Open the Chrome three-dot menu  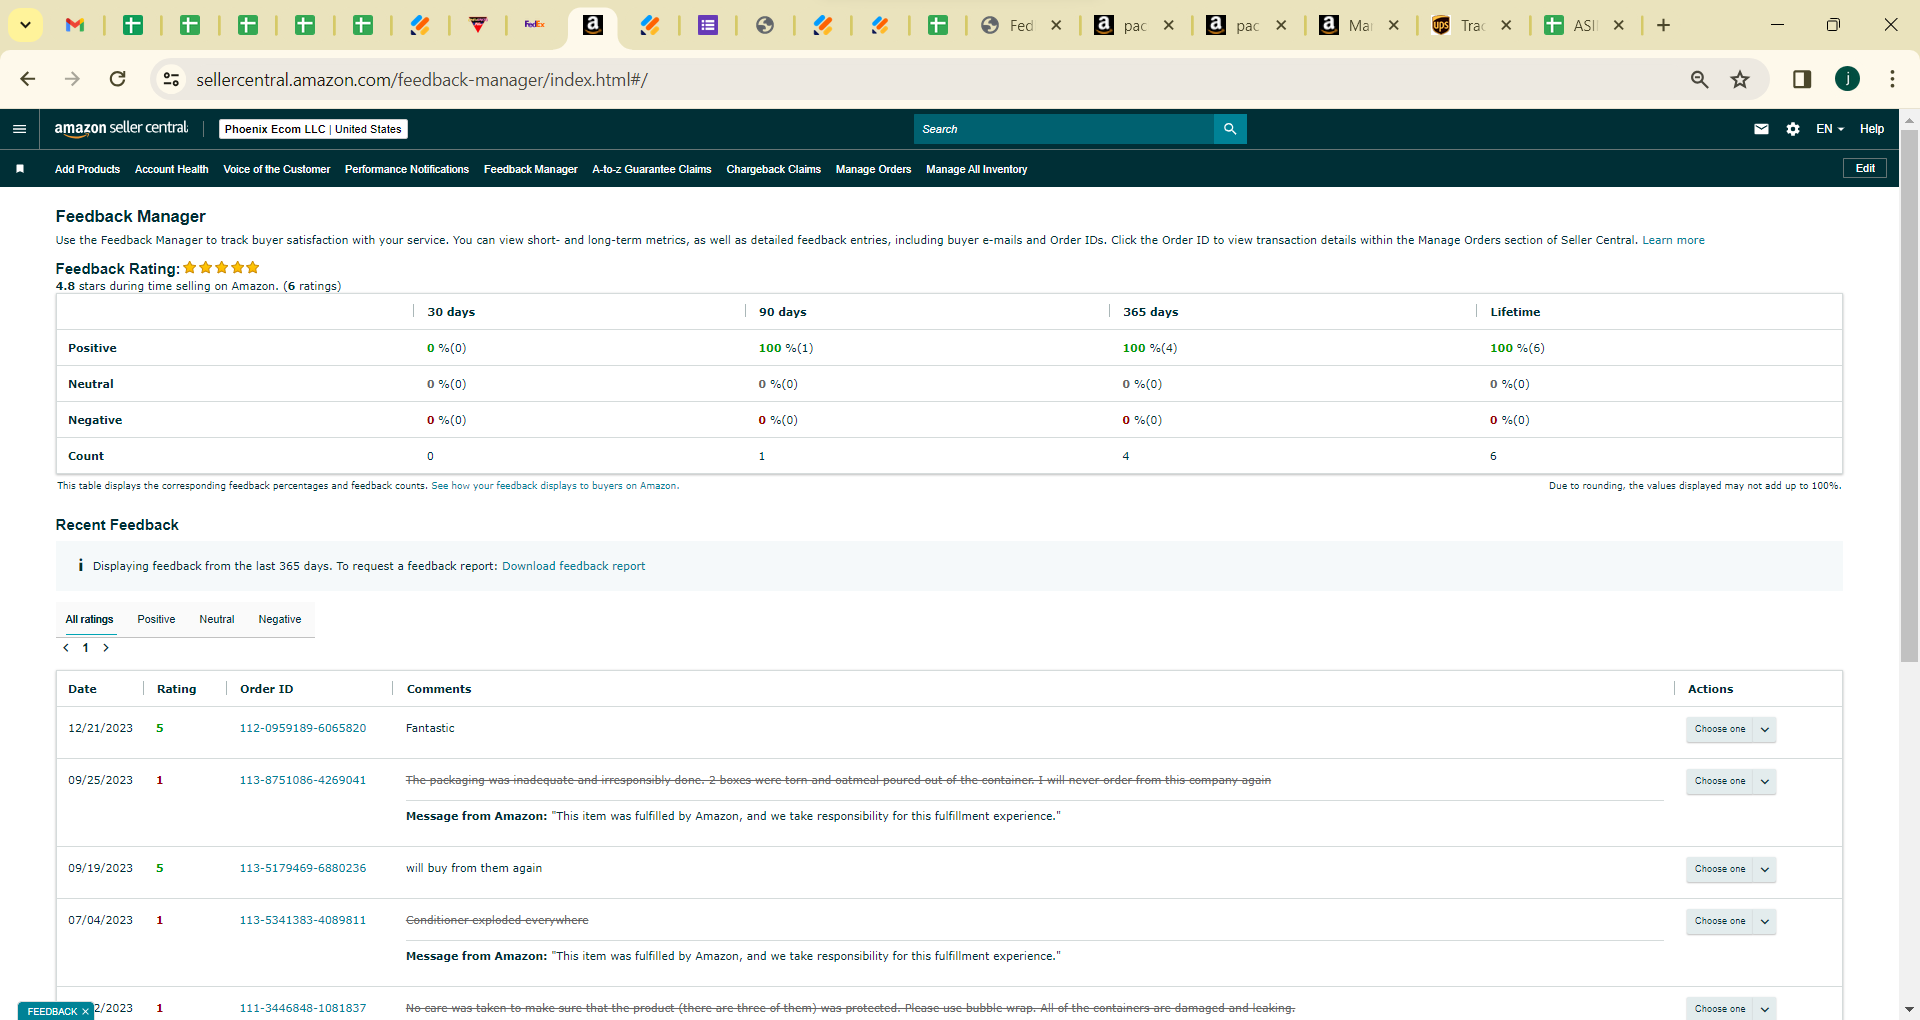pos(1892,79)
